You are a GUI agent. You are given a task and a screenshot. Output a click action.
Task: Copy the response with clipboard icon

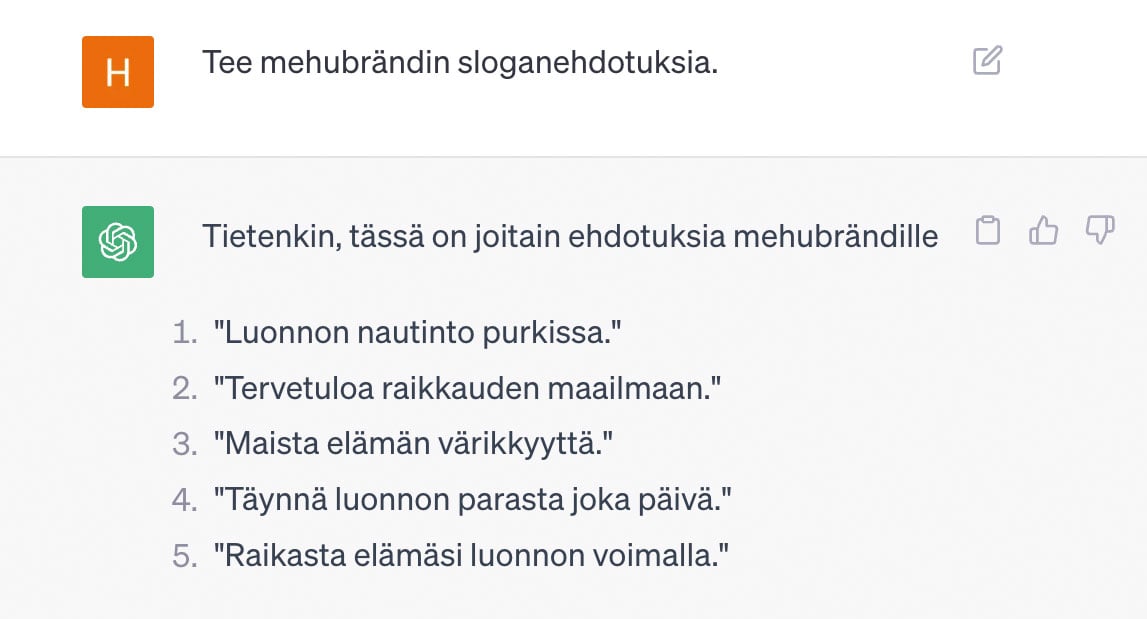coord(988,230)
